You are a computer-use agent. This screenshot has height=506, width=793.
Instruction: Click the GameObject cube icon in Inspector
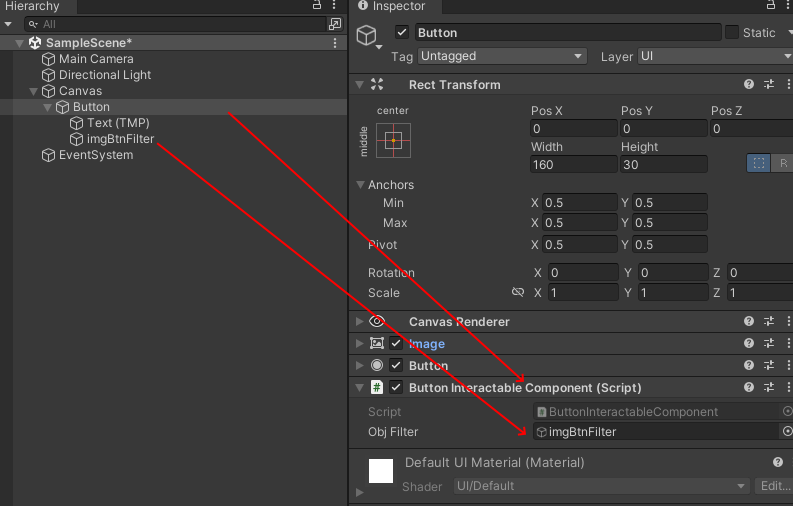(367, 35)
